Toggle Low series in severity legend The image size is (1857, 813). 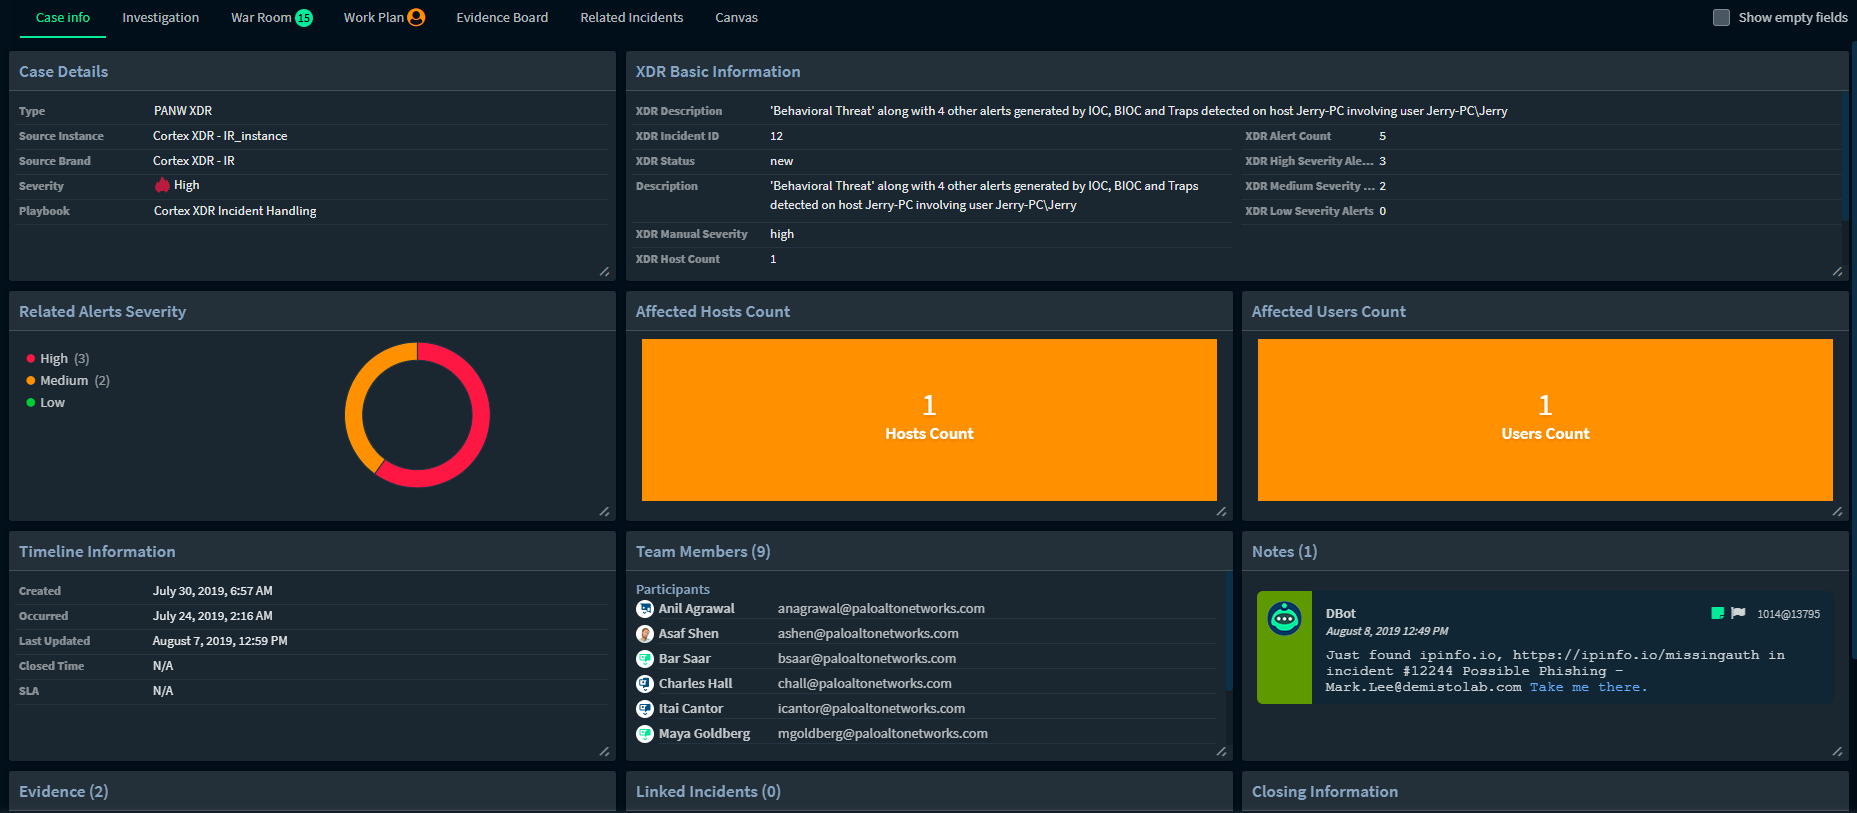pos(46,402)
